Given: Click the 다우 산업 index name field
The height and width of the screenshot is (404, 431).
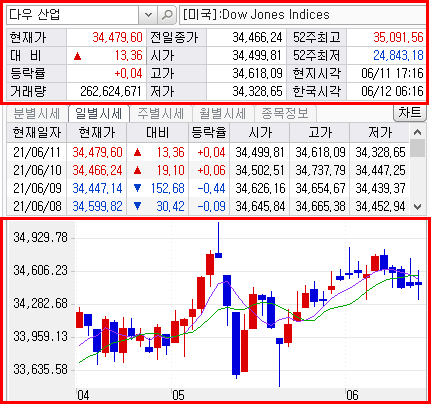Looking at the screenshot, I should pos(72,15).
